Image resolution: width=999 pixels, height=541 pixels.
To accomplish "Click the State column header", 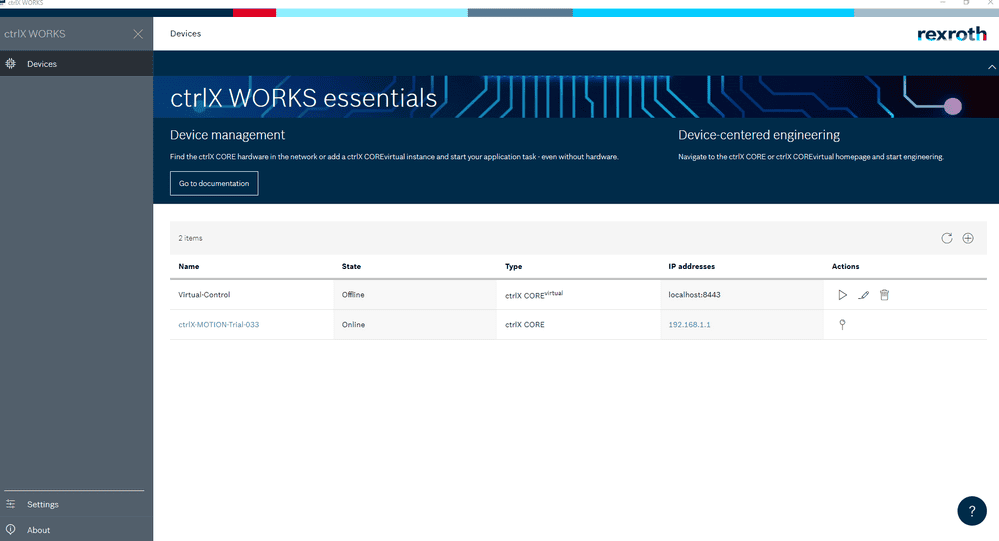I will coord(351,267).
